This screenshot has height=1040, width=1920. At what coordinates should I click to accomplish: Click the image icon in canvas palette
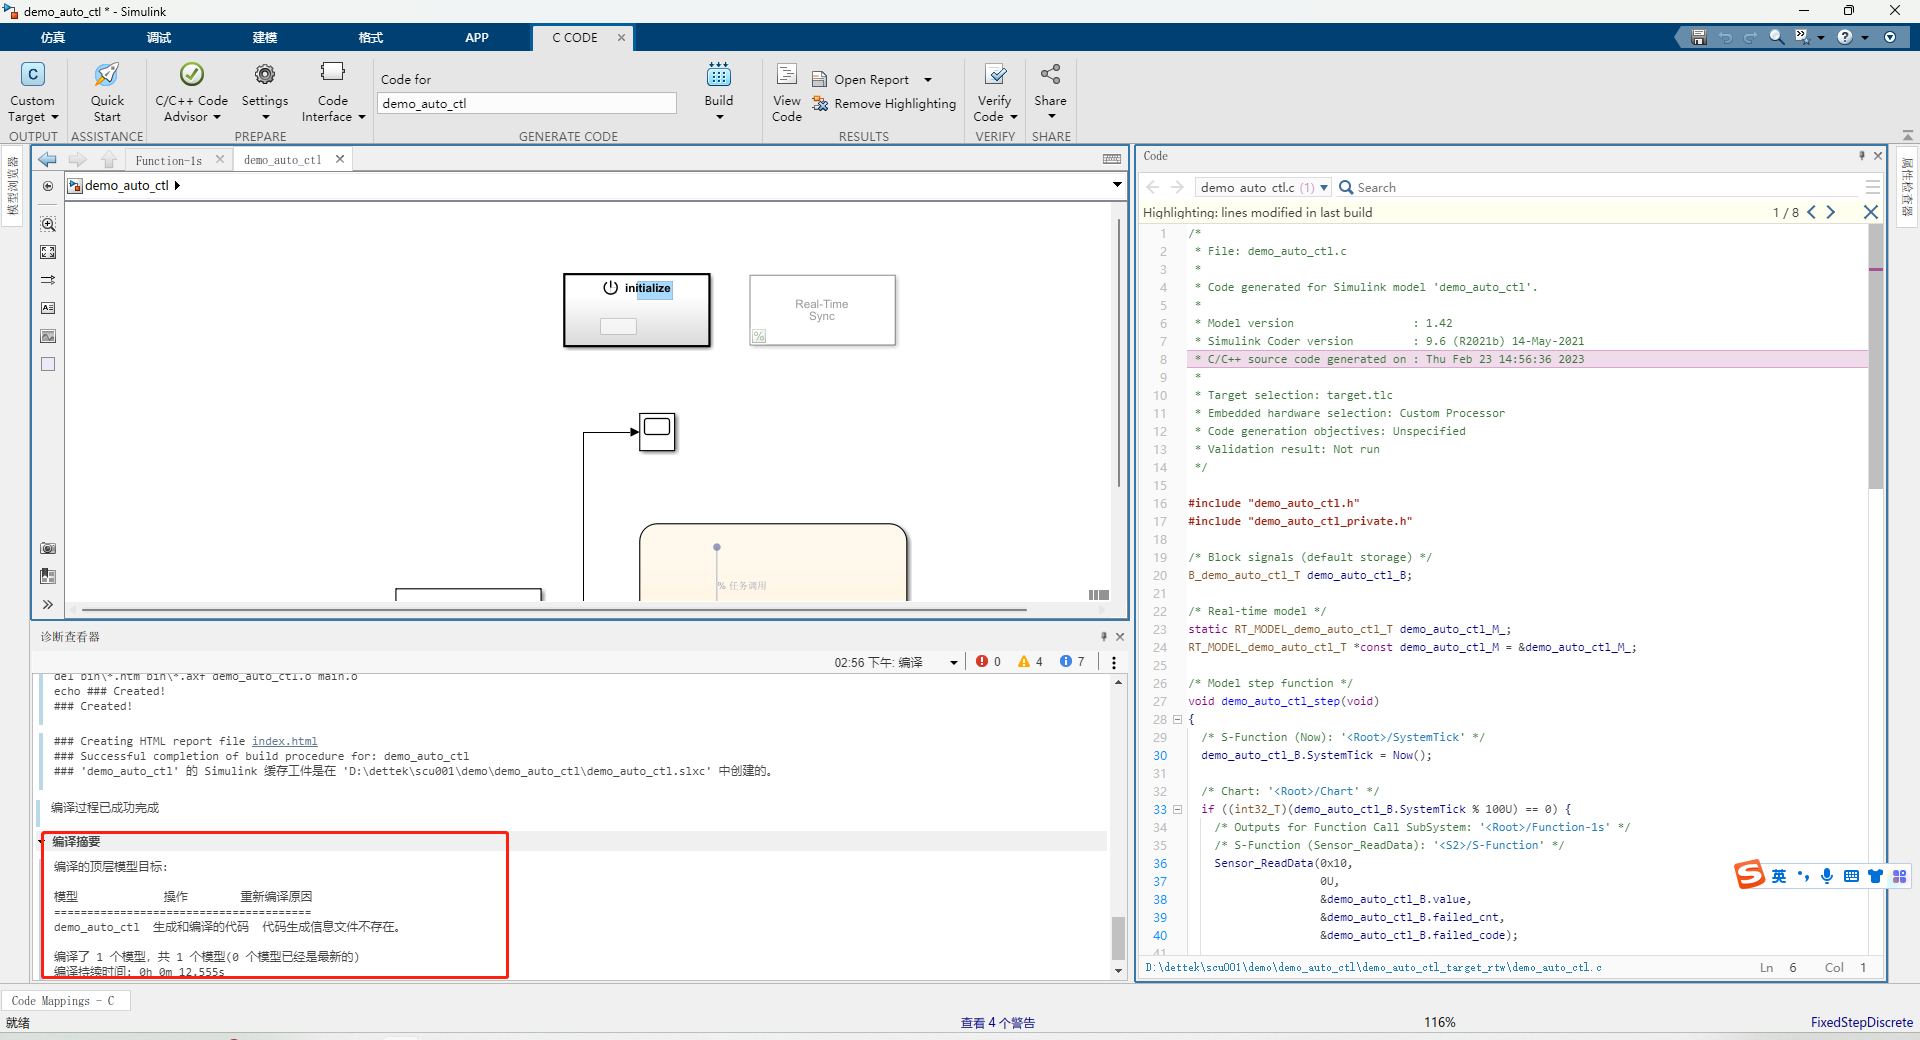[48, 336]
